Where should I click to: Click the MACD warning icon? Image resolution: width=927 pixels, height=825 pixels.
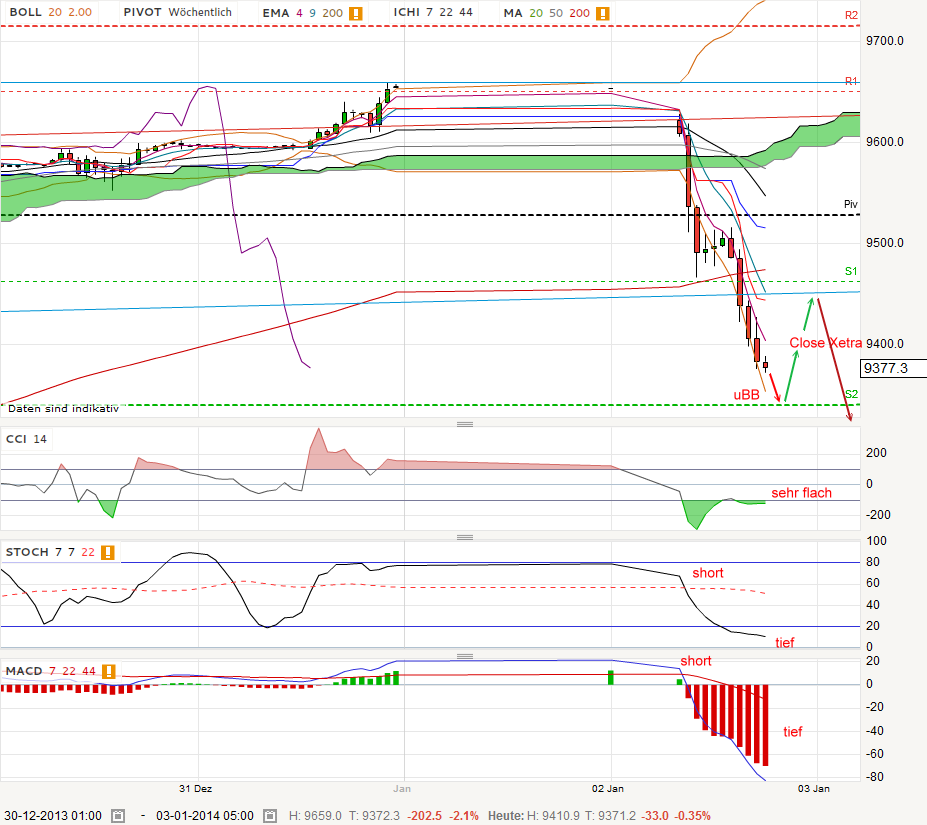(x=109, y=671)
